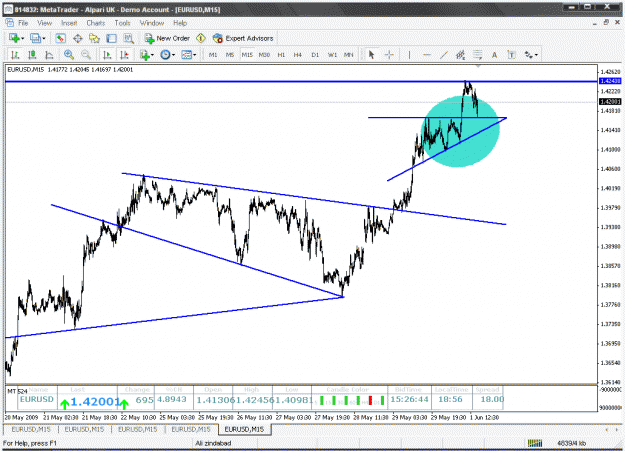Select the H4 timeframe

pos(298,55)
